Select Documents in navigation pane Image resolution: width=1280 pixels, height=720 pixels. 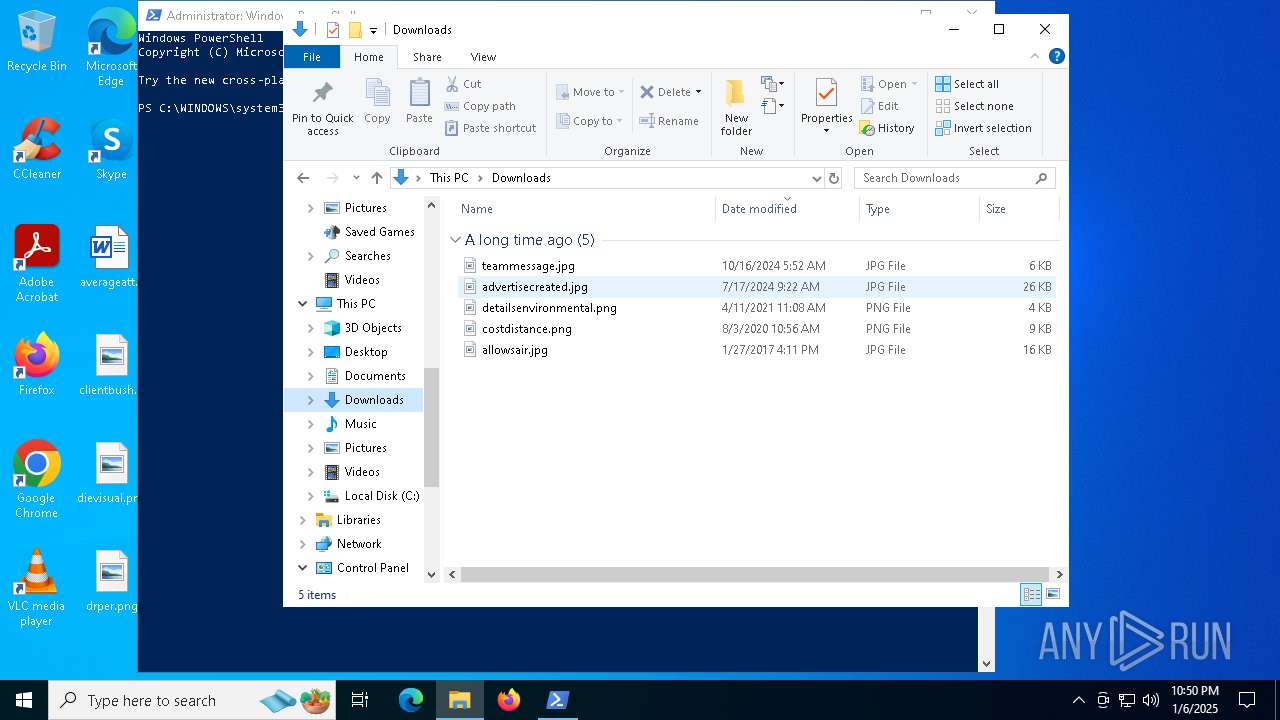375,376
